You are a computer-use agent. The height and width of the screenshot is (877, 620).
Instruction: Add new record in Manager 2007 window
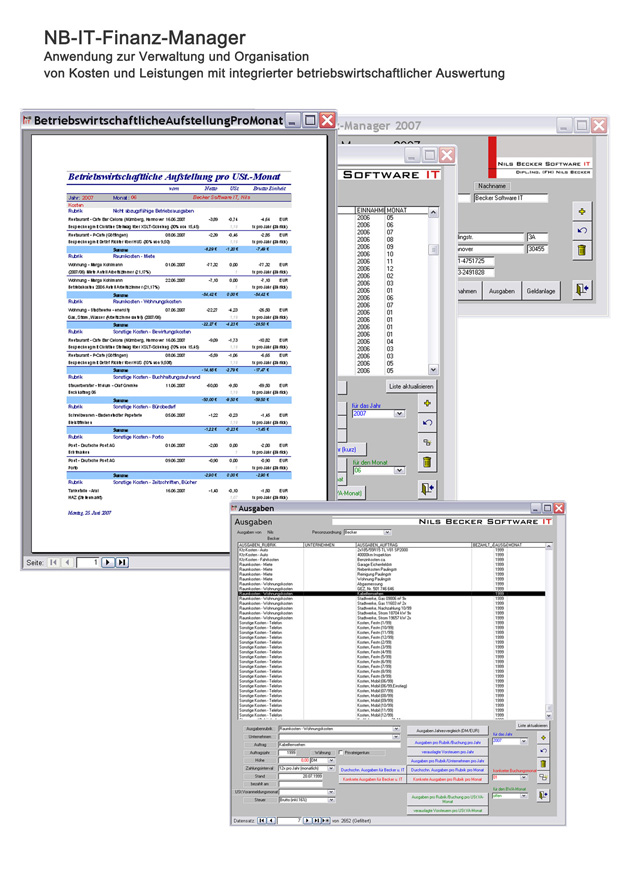582,211
